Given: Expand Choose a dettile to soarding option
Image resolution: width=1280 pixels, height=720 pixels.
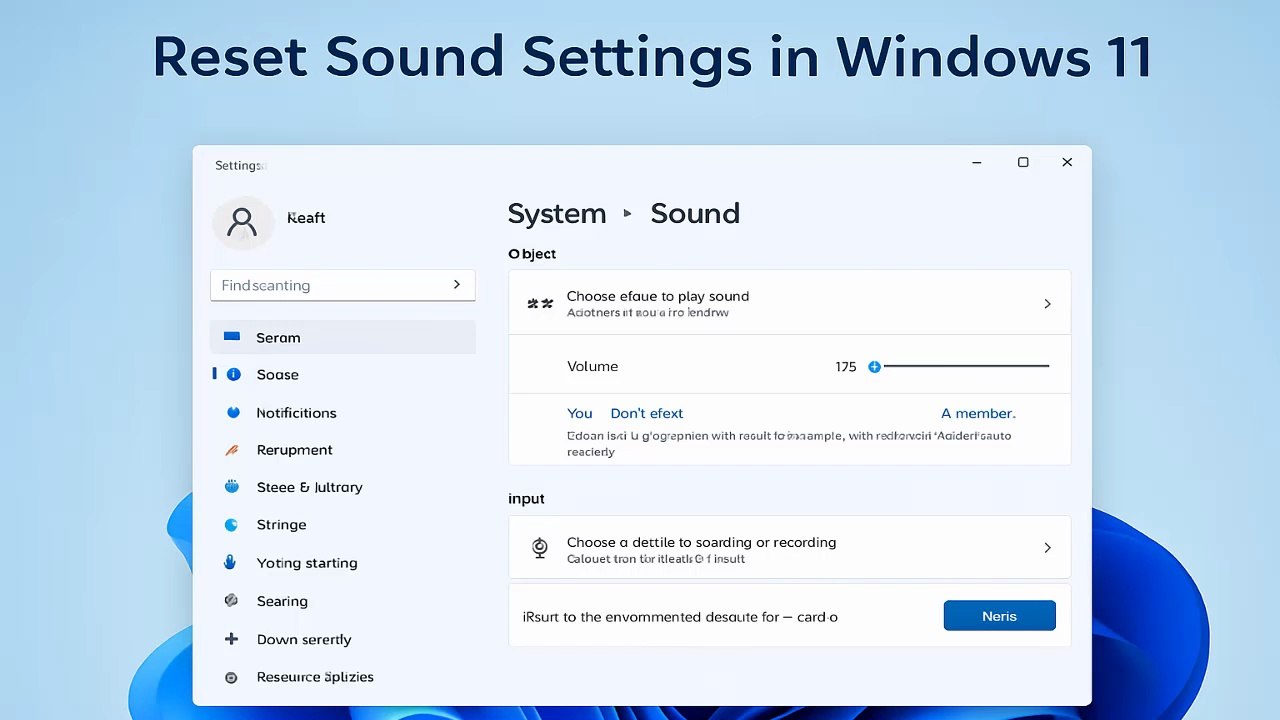Looking at the screenshot, I should [1047, 548].
